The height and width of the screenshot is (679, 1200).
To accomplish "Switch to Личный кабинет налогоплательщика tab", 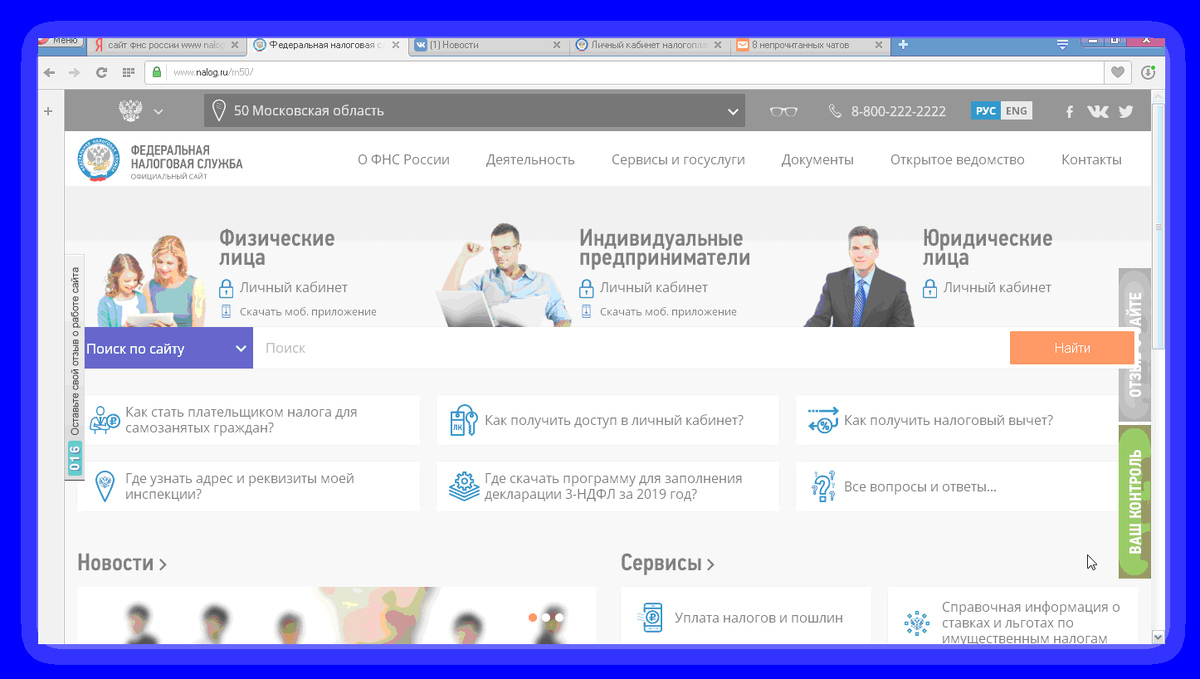I will click(x=652, y=45).
